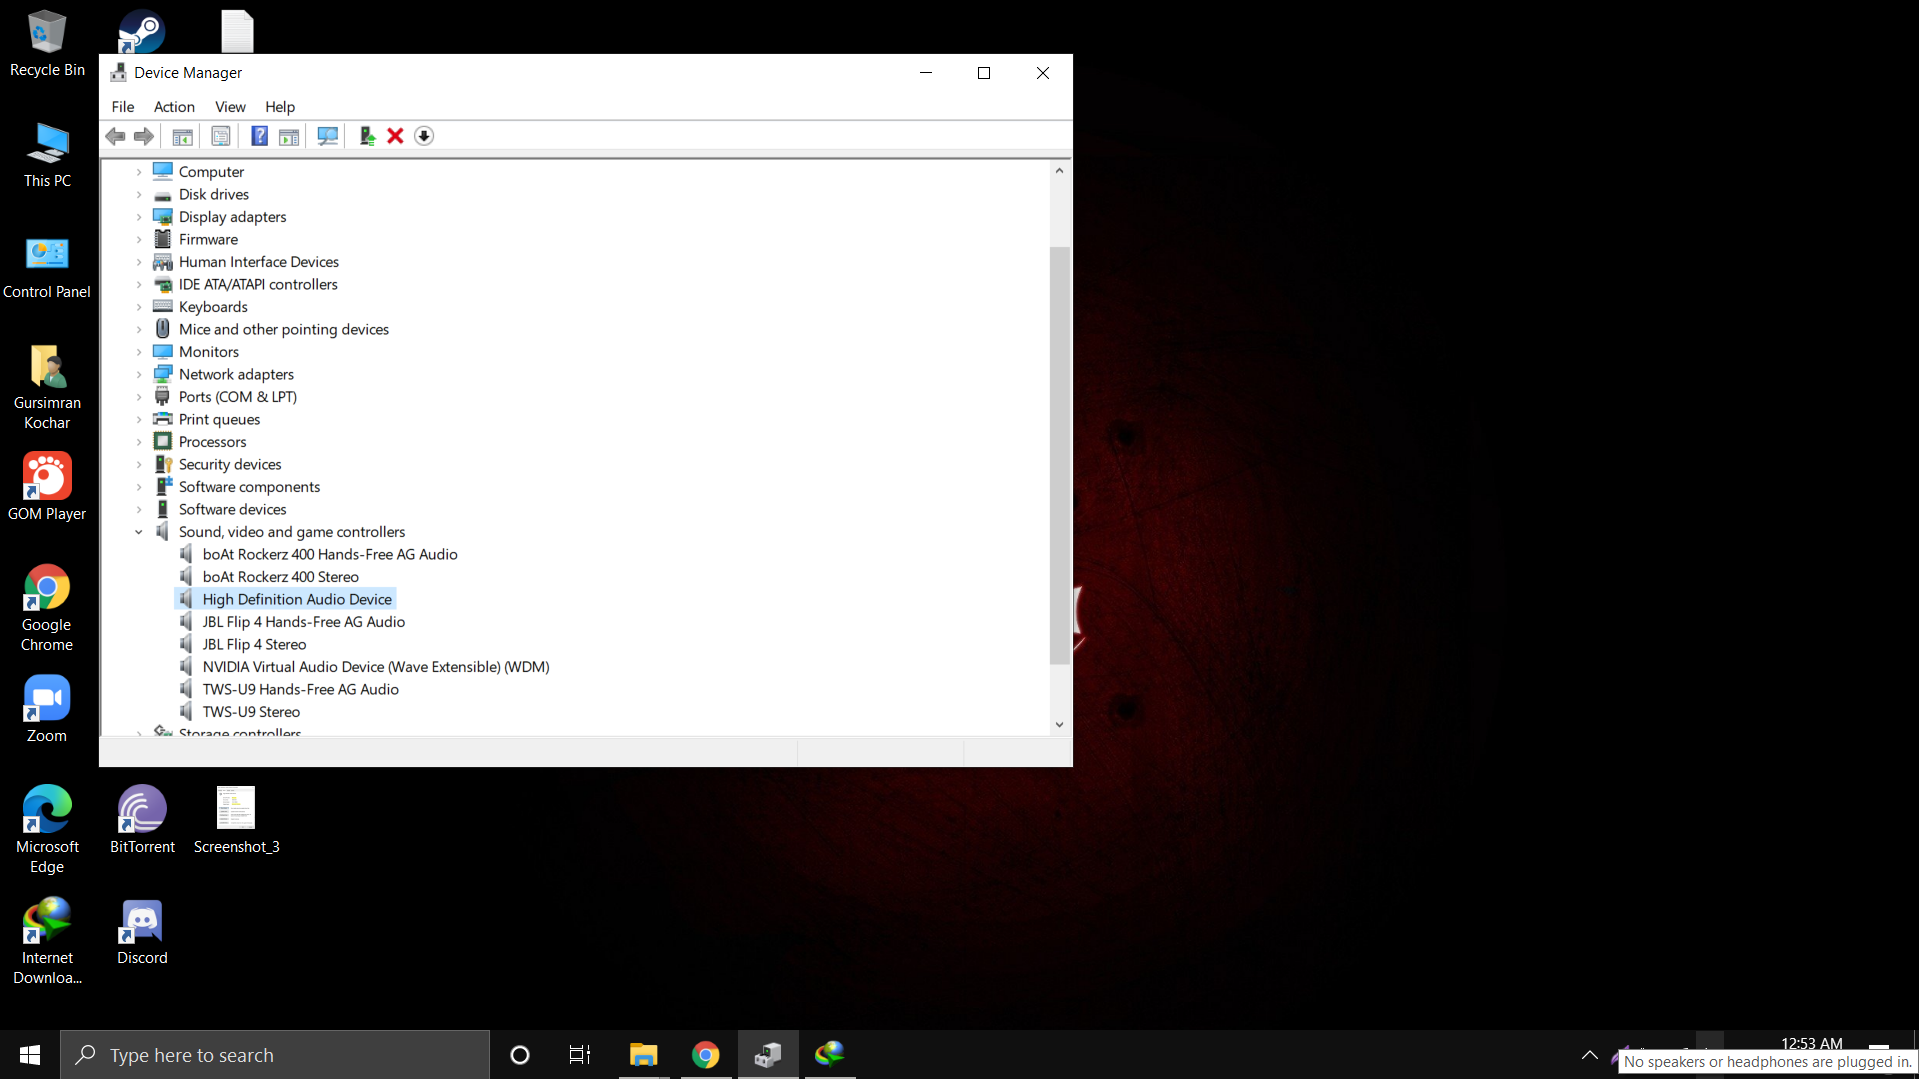Image resolution: width=1919 pixels, height=1079 pixels.
Task: Expand the Display adapters node
Action: click(x=139, y=217)
